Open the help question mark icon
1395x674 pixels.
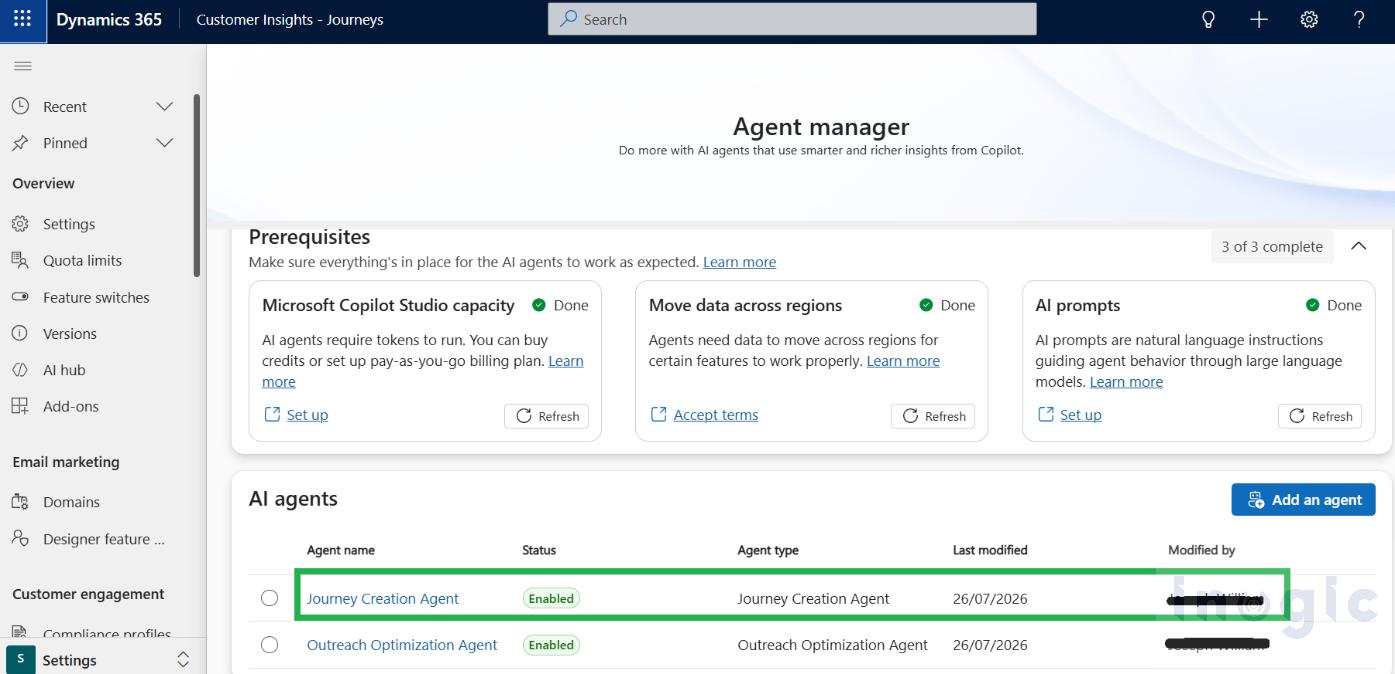pos(1359,19)
